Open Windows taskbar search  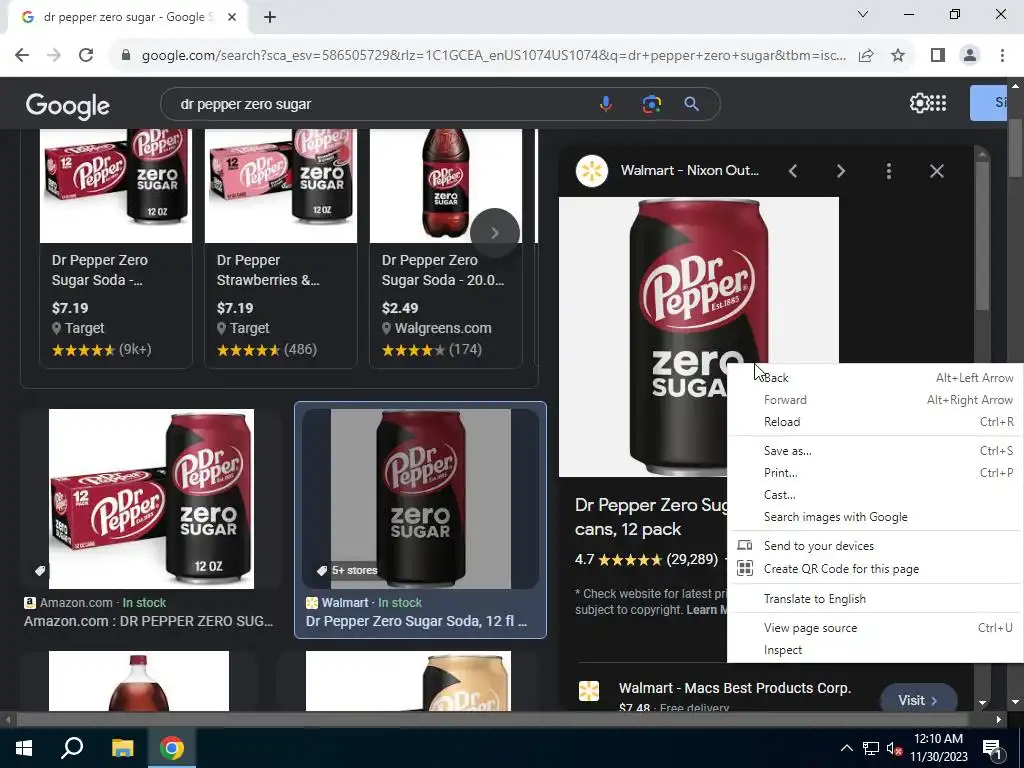click(72, 748)
